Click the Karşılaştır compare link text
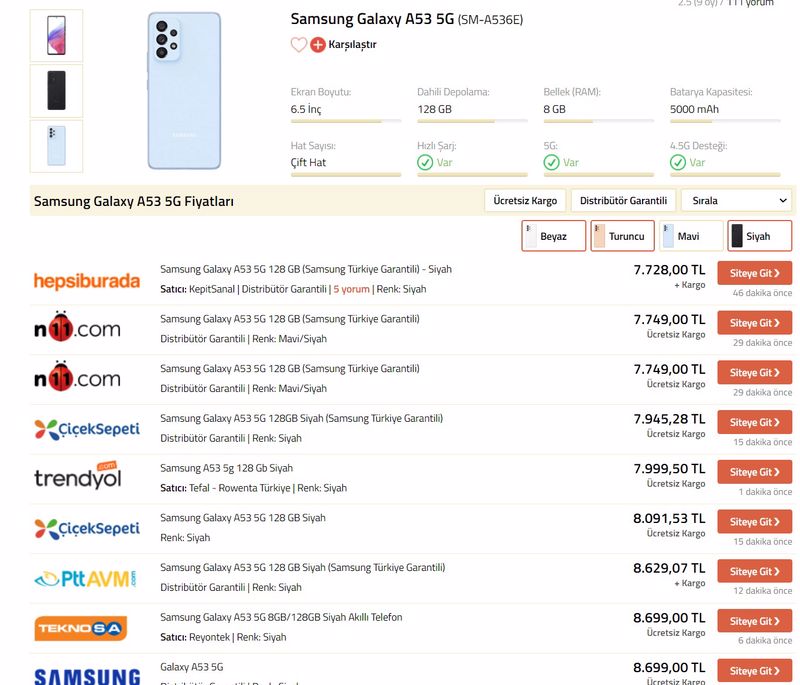Screen dimensions: 800x685 352,45
